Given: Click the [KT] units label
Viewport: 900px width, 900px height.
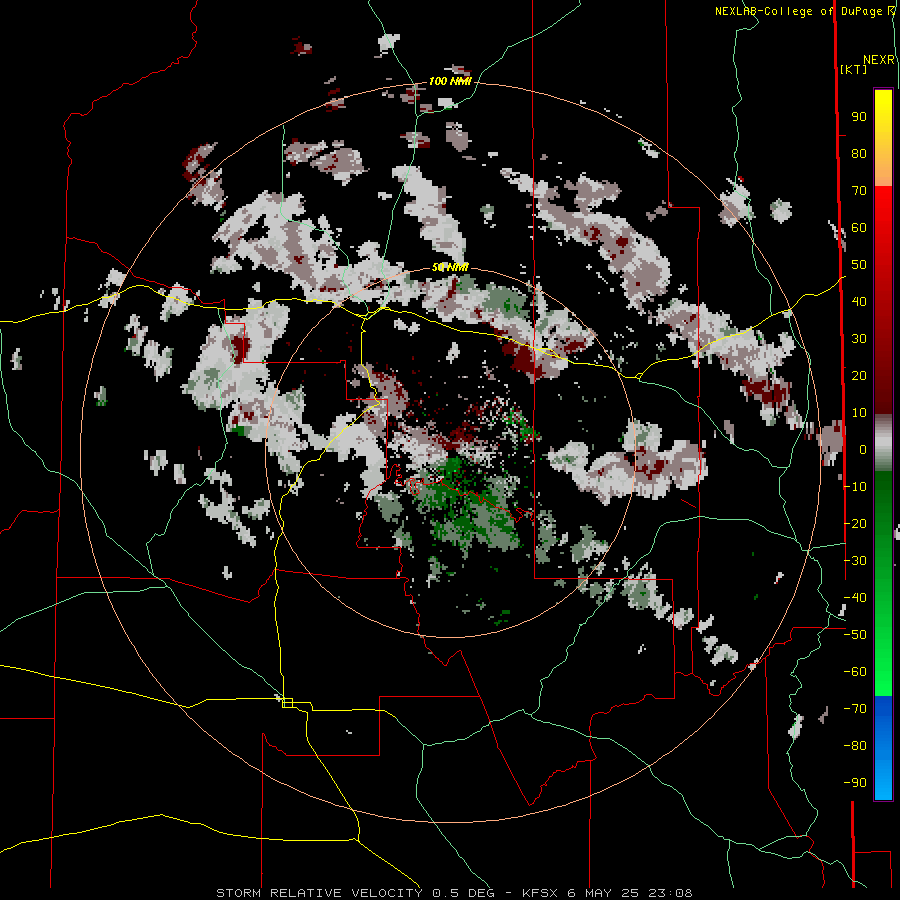Looking at the screenshot, I should [x=854, y=69].
